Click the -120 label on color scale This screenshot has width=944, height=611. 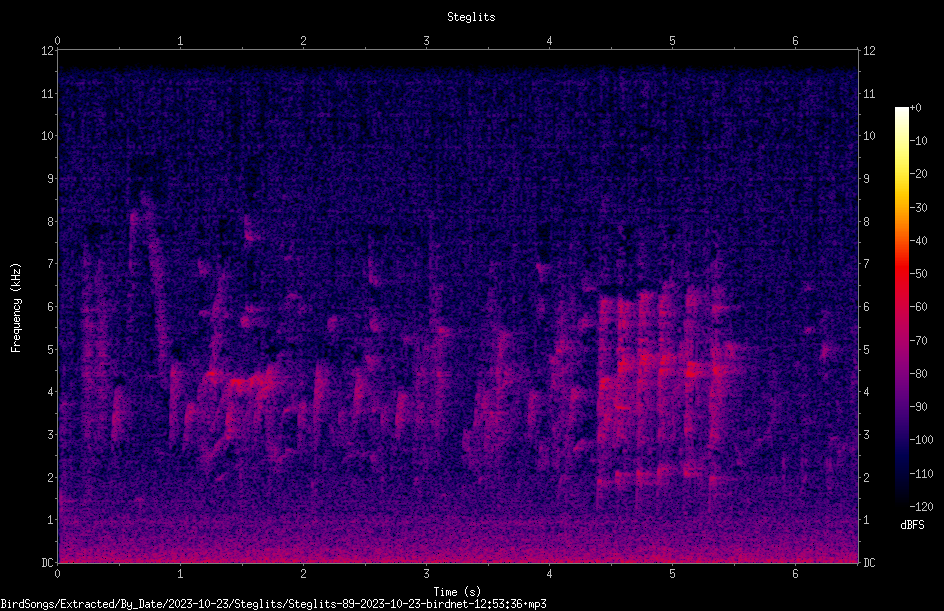click(921, 506)
